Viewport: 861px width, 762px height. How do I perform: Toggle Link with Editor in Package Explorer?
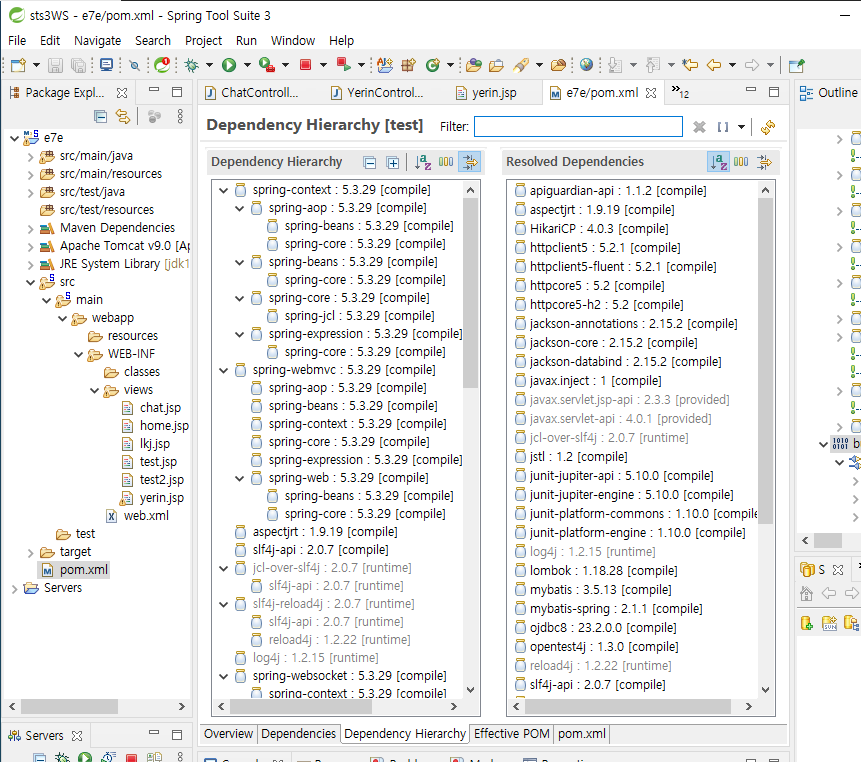[123, 116]
